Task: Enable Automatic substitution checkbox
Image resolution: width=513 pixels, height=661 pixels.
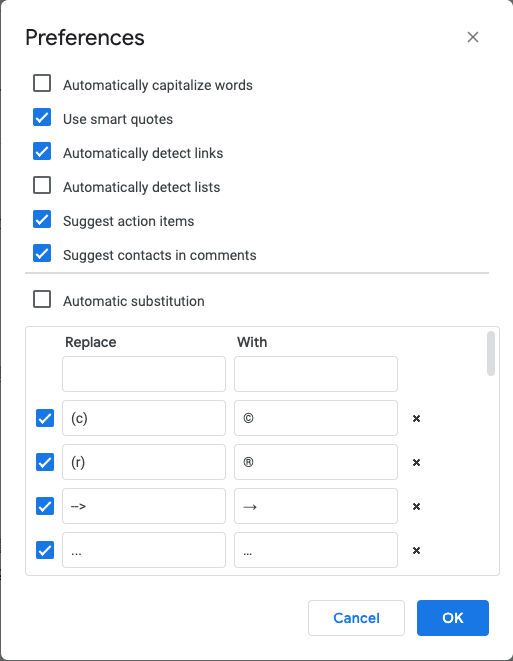Action: coord(42,299)
